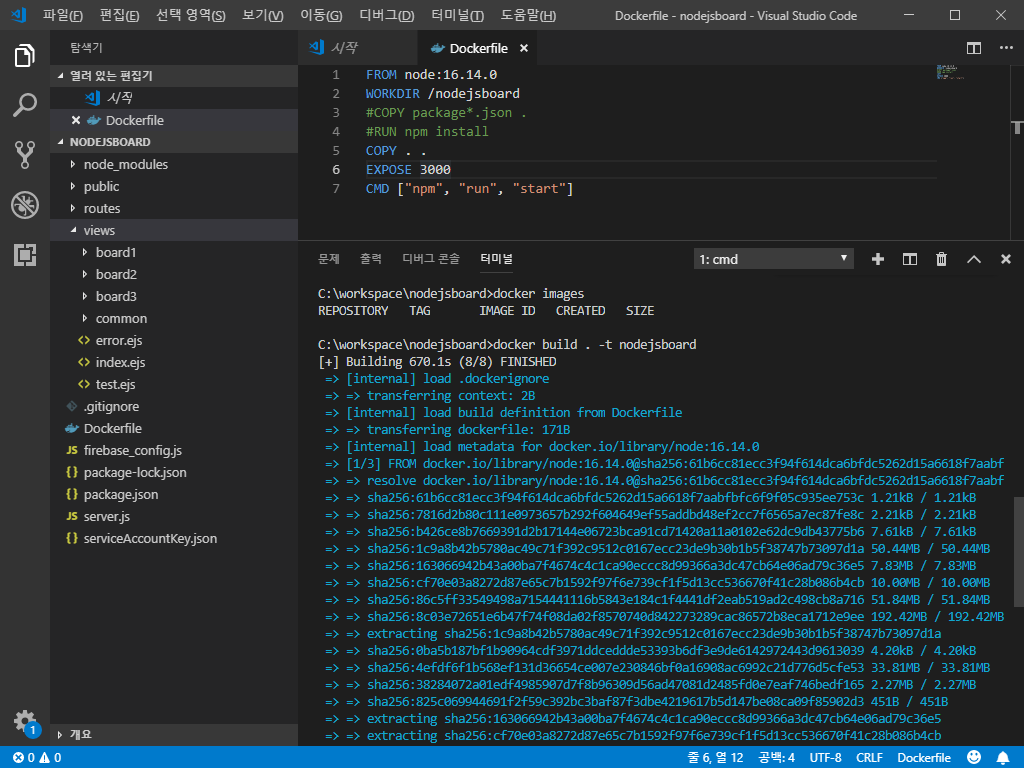Viewport: 1024px width, 768px height.
Task: Open the Explorer view in activity bar
Action: pyautogui.click(x=24, y=56)
